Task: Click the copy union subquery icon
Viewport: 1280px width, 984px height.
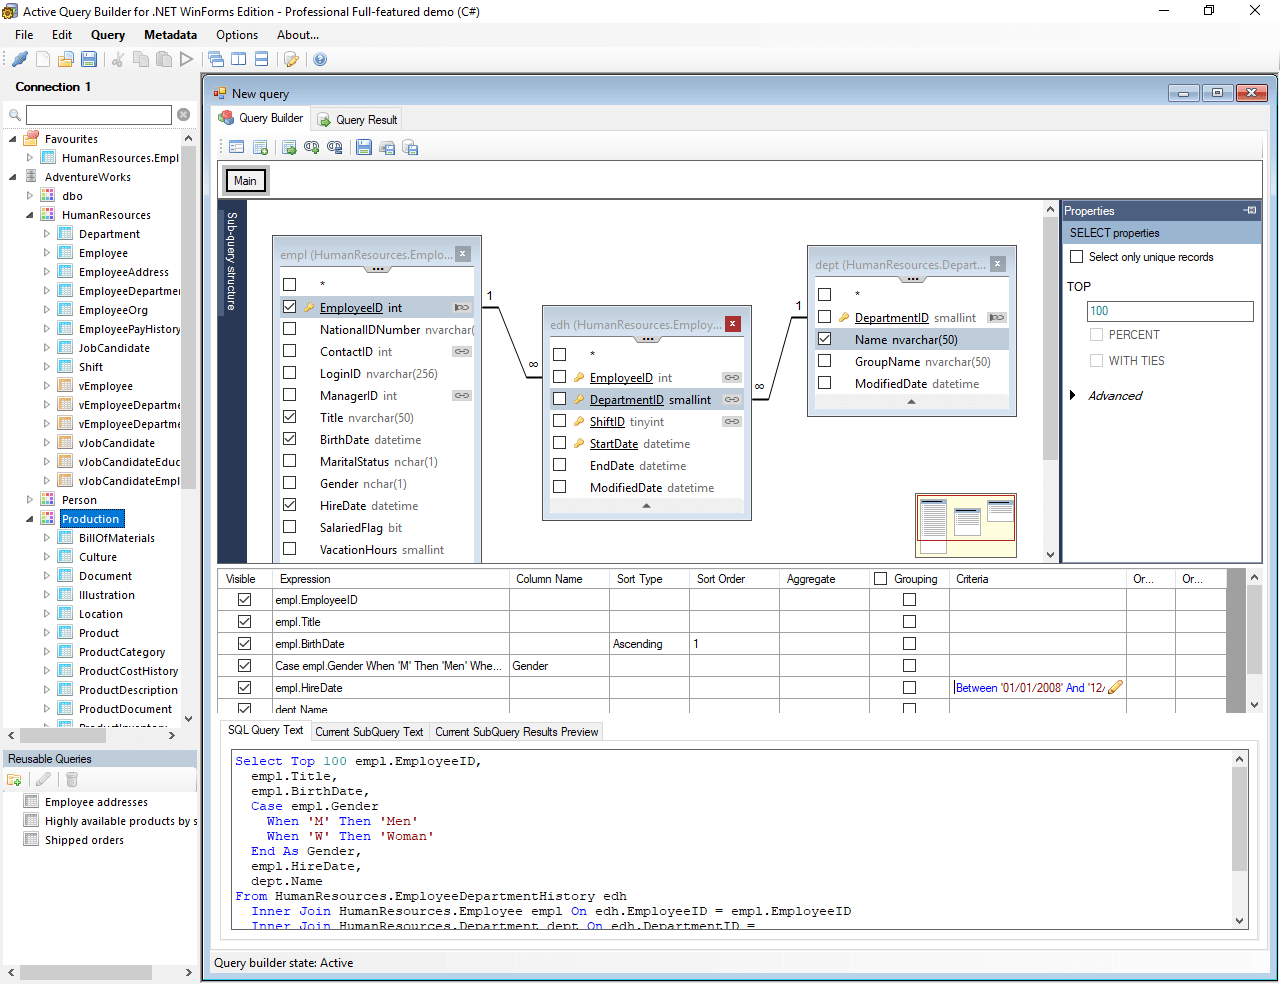Action: click(x=335, y=147)
